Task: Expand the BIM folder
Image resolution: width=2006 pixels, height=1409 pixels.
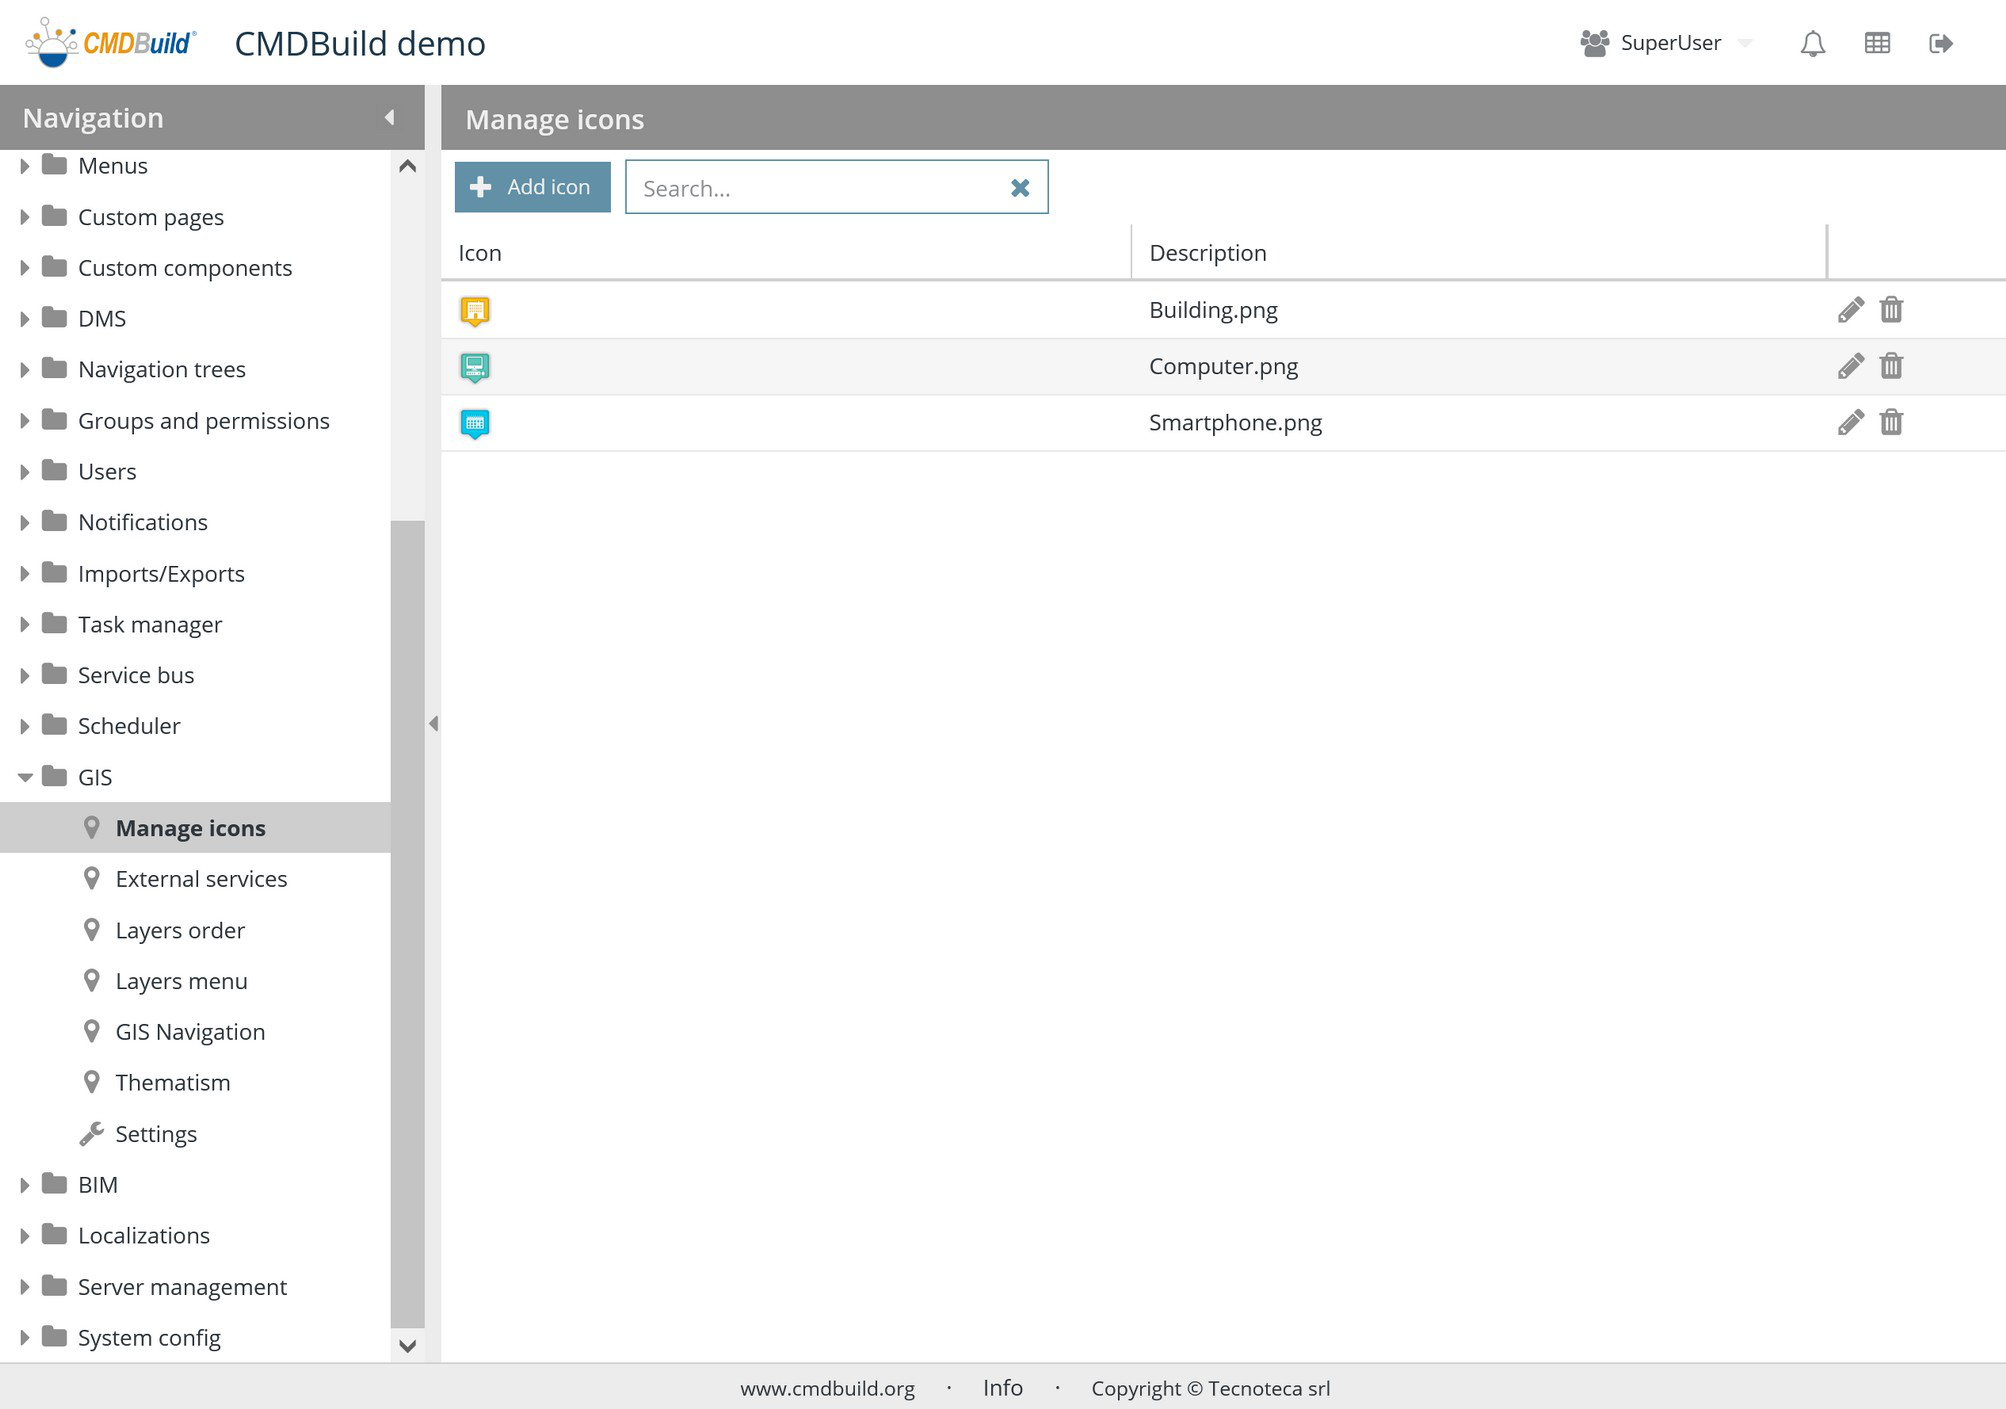Action: pos(25,1185)
